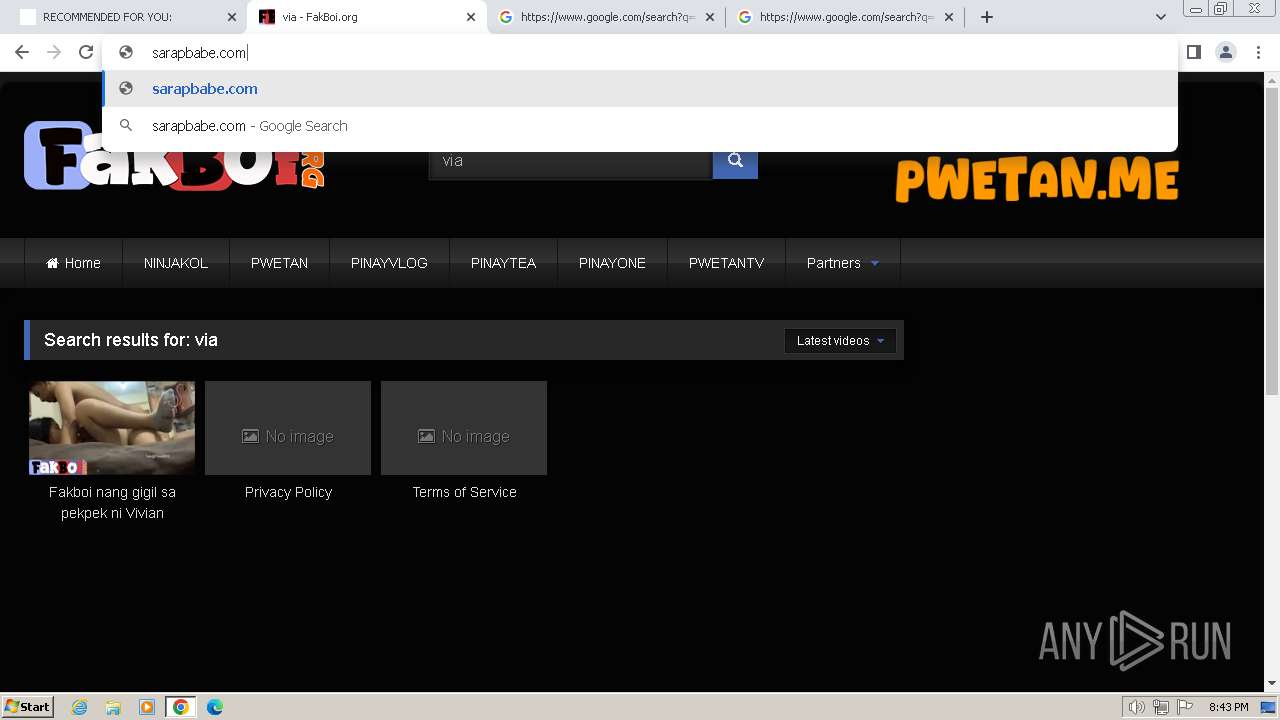Click the browser back arrow
The width and height of the screenshot is (1280, 720).
click(22, 52)
